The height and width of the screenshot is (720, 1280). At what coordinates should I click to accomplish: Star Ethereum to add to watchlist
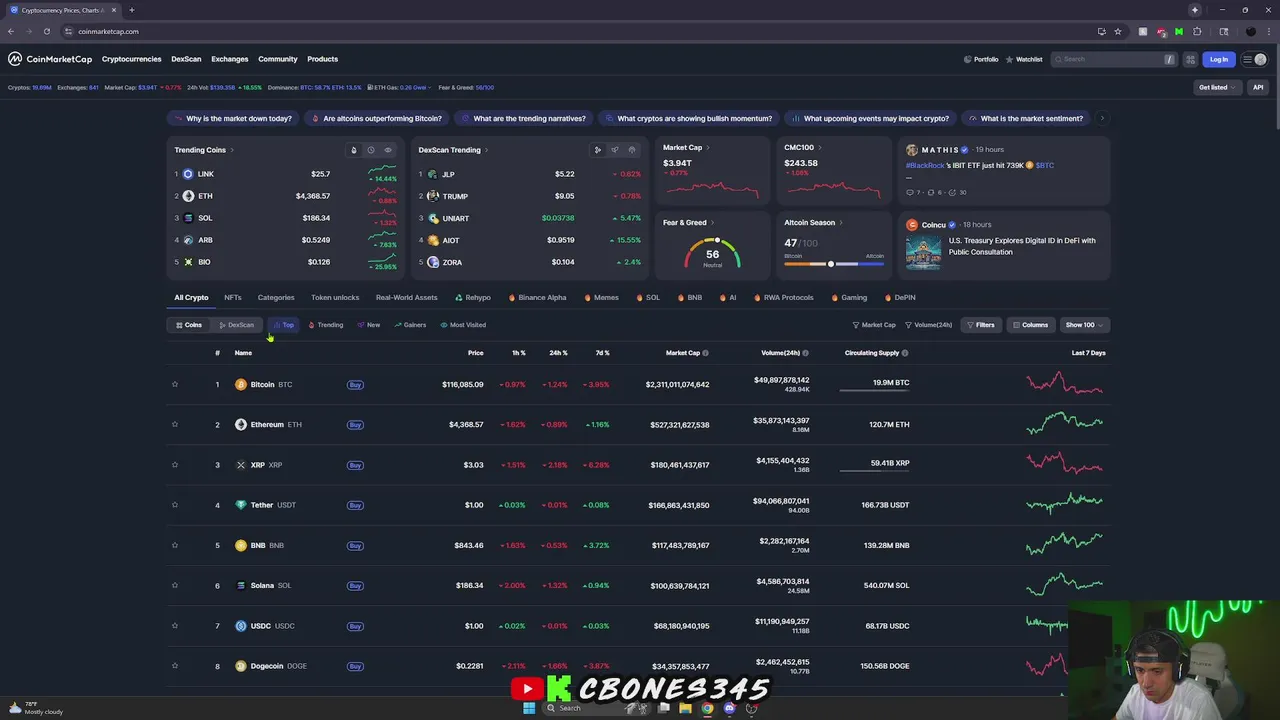tap(175, 424)
